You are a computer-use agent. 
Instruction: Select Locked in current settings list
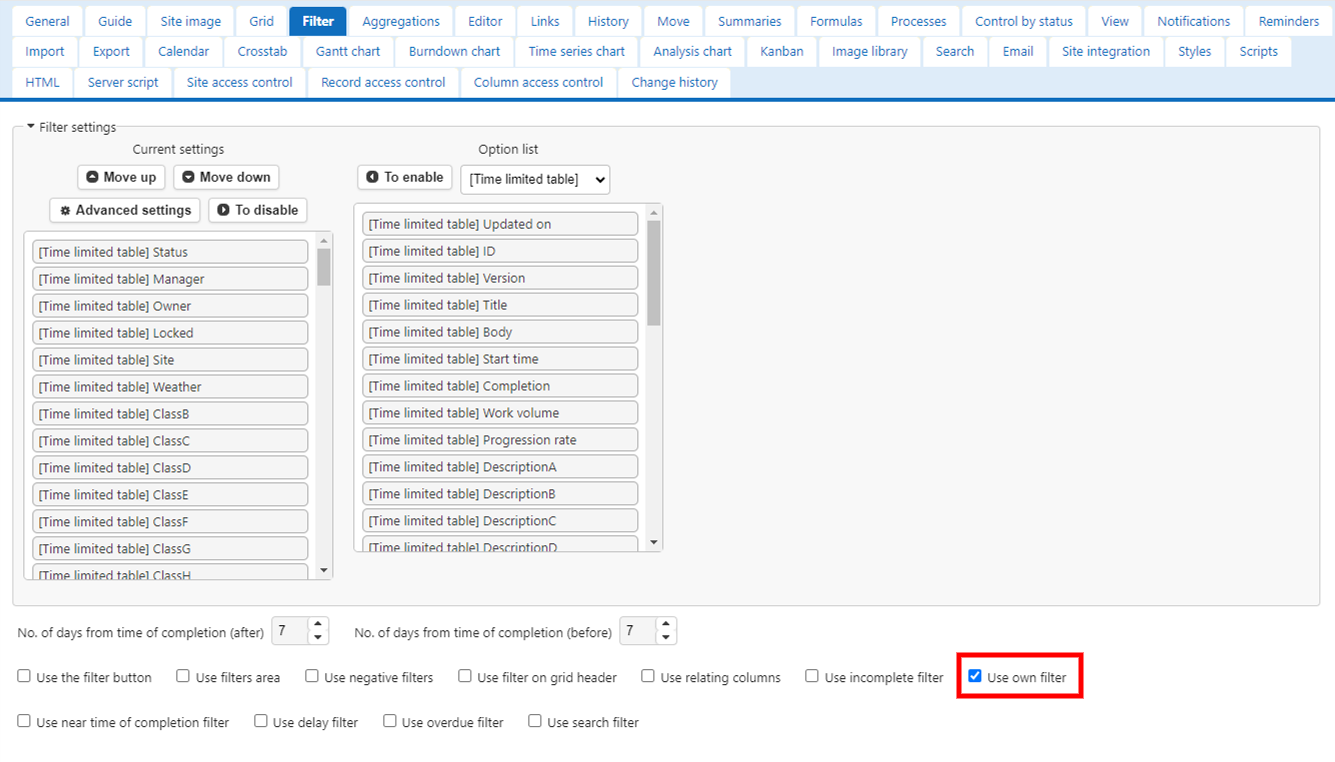pos(170,333)
